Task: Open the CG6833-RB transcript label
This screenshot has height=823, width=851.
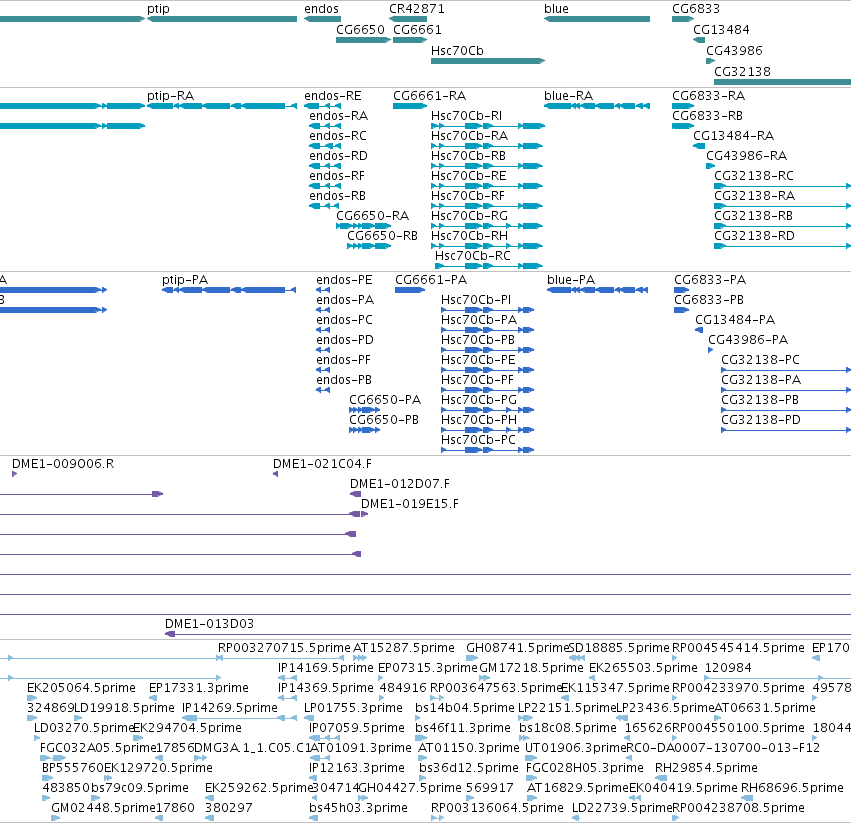Action: 707,116
